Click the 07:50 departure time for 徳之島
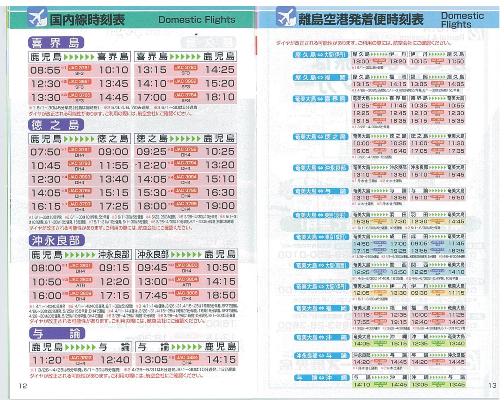This screenshot has height=400, width=504. (46, 152)
